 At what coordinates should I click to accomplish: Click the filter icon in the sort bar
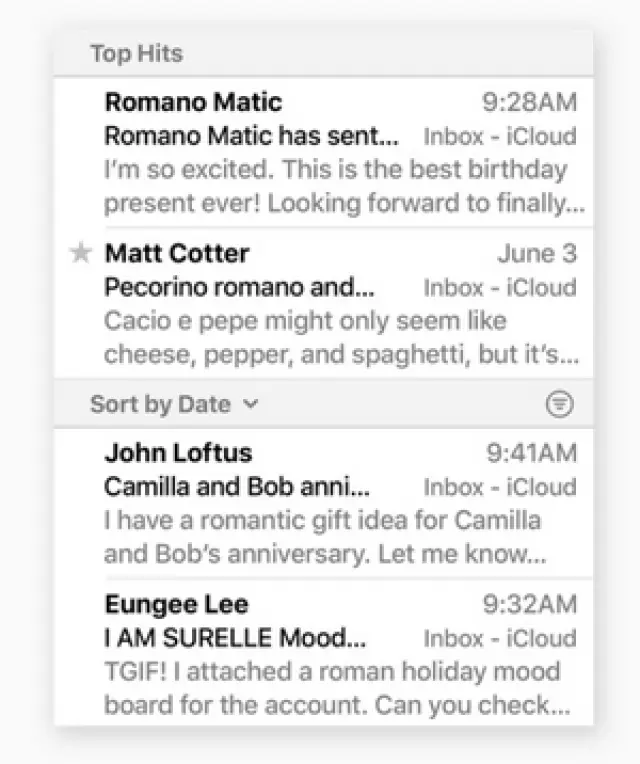[x=561, y=404]
